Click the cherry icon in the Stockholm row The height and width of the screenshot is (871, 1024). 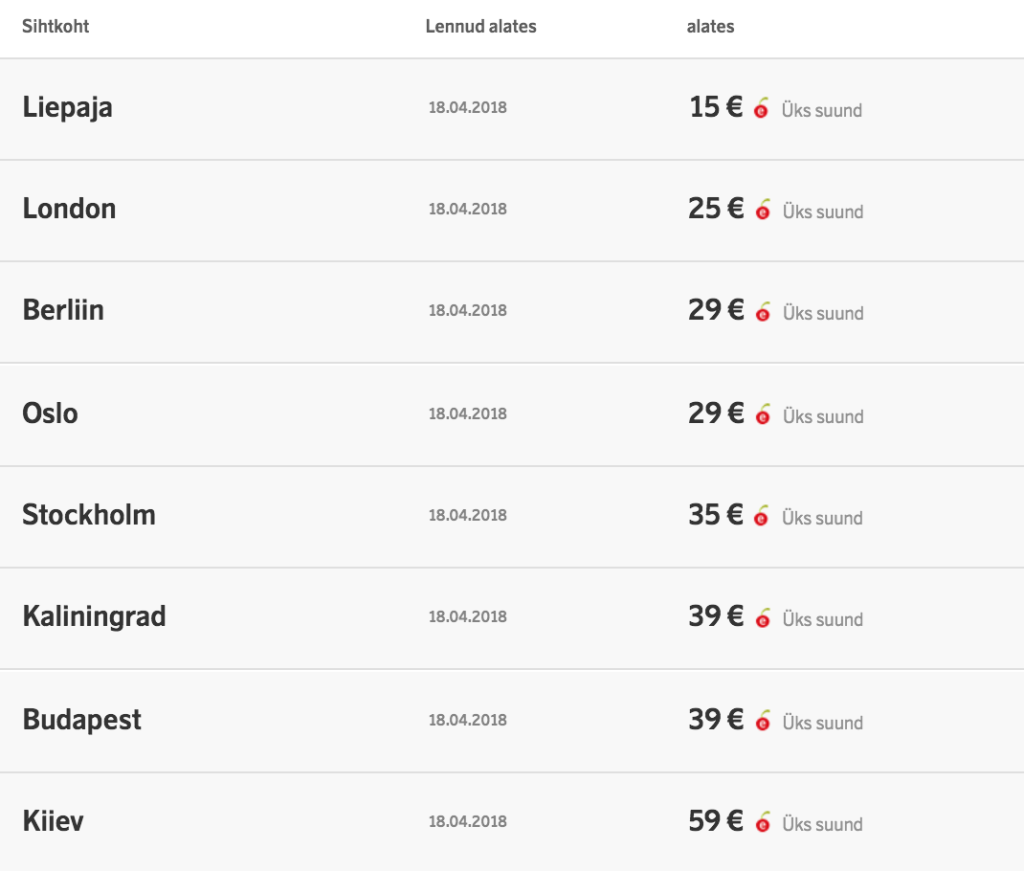click(x=762, y=517)
